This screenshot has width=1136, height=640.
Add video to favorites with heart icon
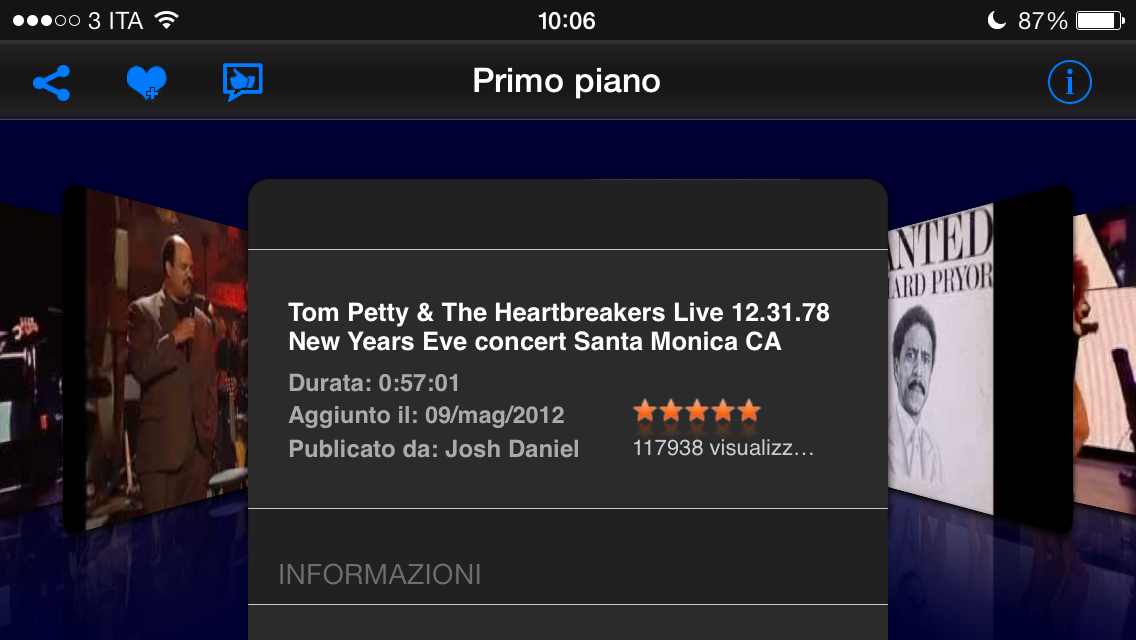[146, 82]
